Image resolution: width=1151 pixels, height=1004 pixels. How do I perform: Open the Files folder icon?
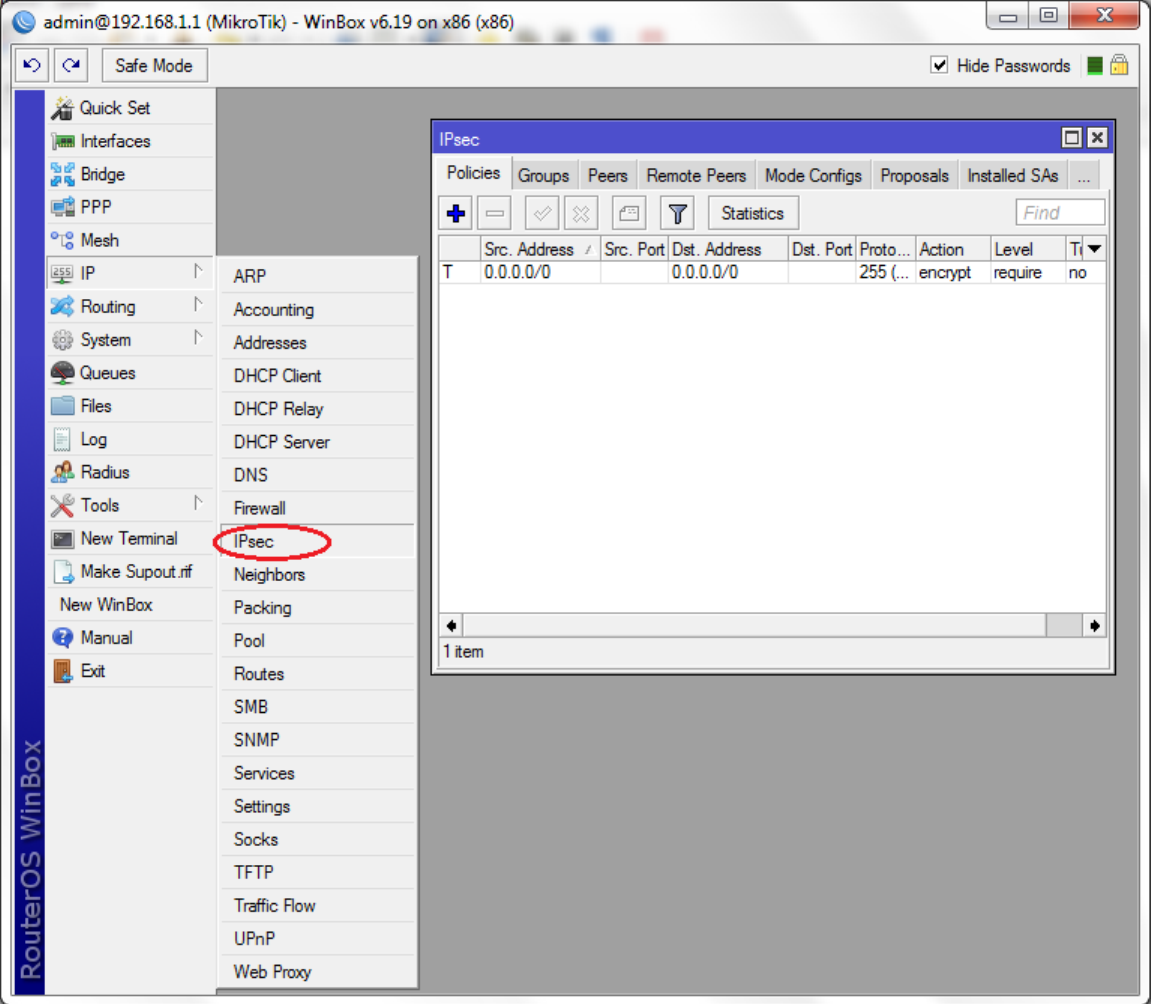[x=62, y=406]
